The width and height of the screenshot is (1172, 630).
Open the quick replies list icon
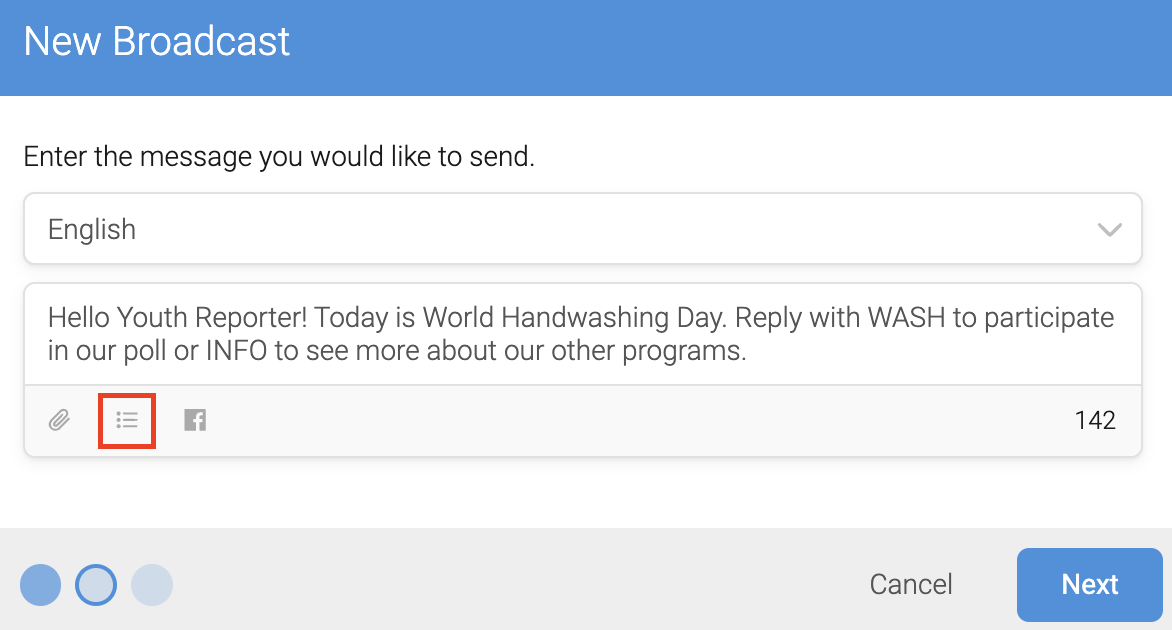click(127, 421)
